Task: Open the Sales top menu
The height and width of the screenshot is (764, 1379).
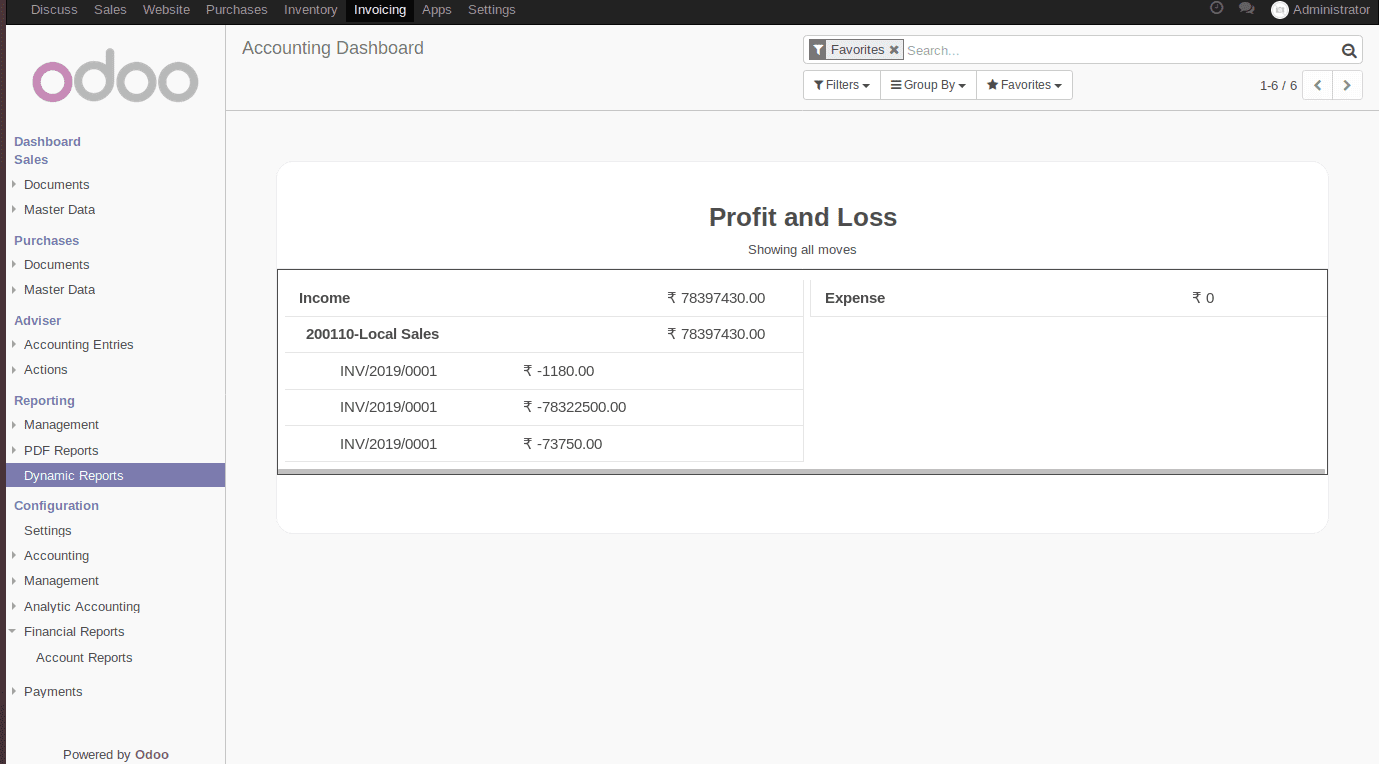Action: pos(110,10)
